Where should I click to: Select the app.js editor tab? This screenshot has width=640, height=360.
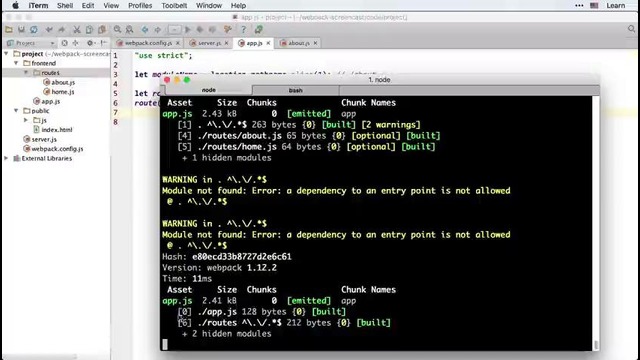(254, 43)
